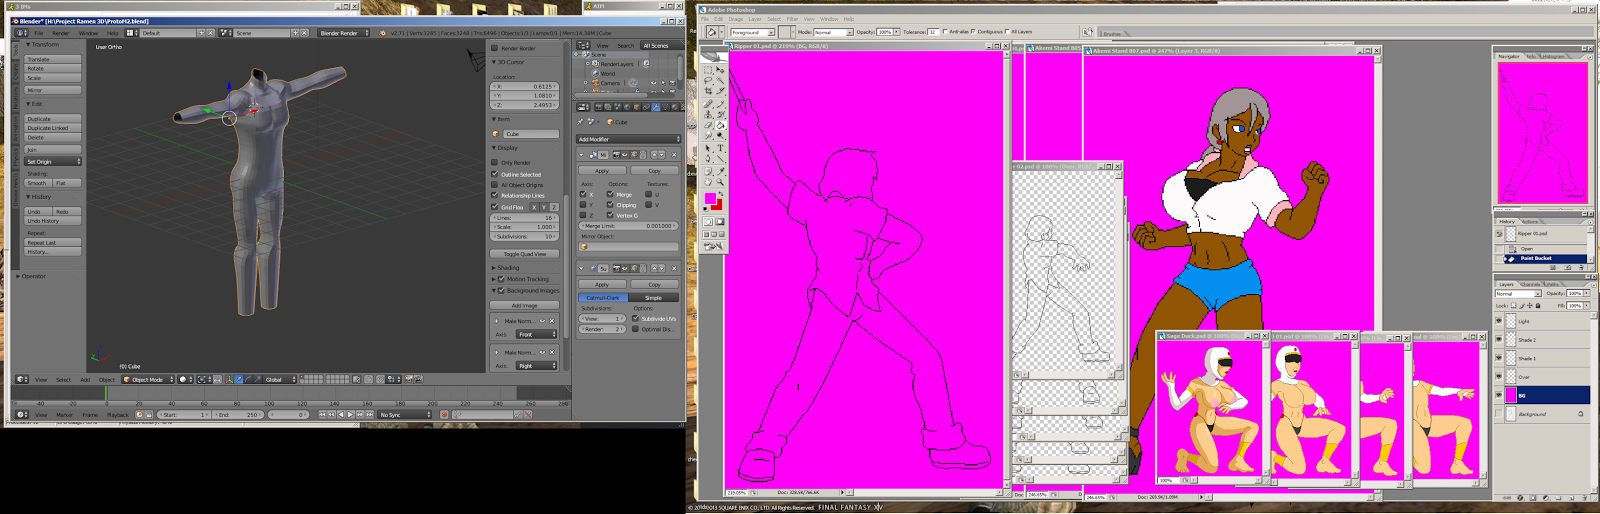Remove the Right background image entry
Viewport: 1600px width, 514px height.
coord(551,353)
